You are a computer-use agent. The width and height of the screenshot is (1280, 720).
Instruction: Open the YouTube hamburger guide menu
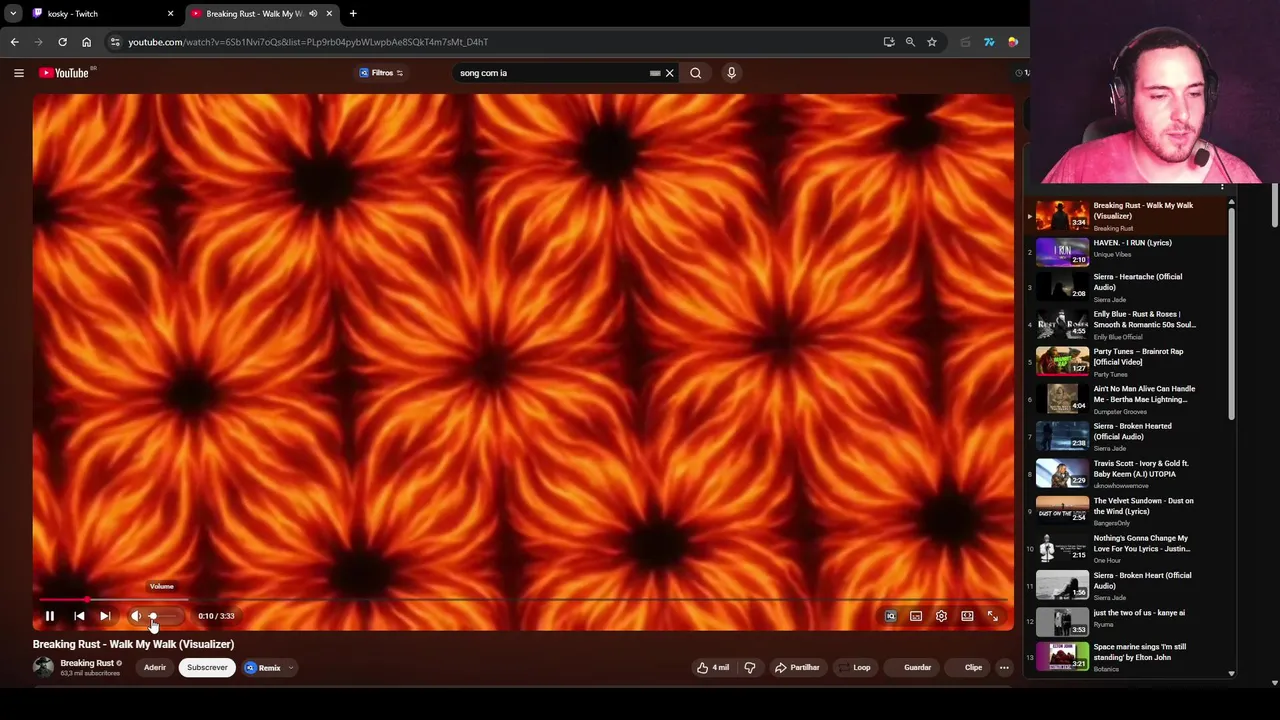[18, 72]
